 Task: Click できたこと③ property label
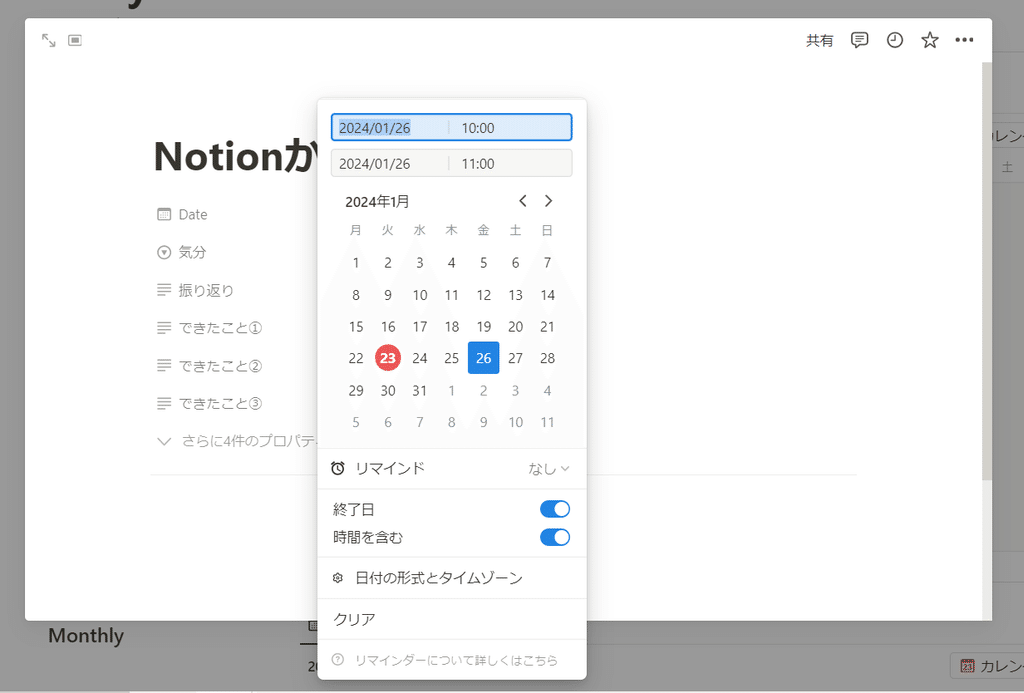pos(220,404)
